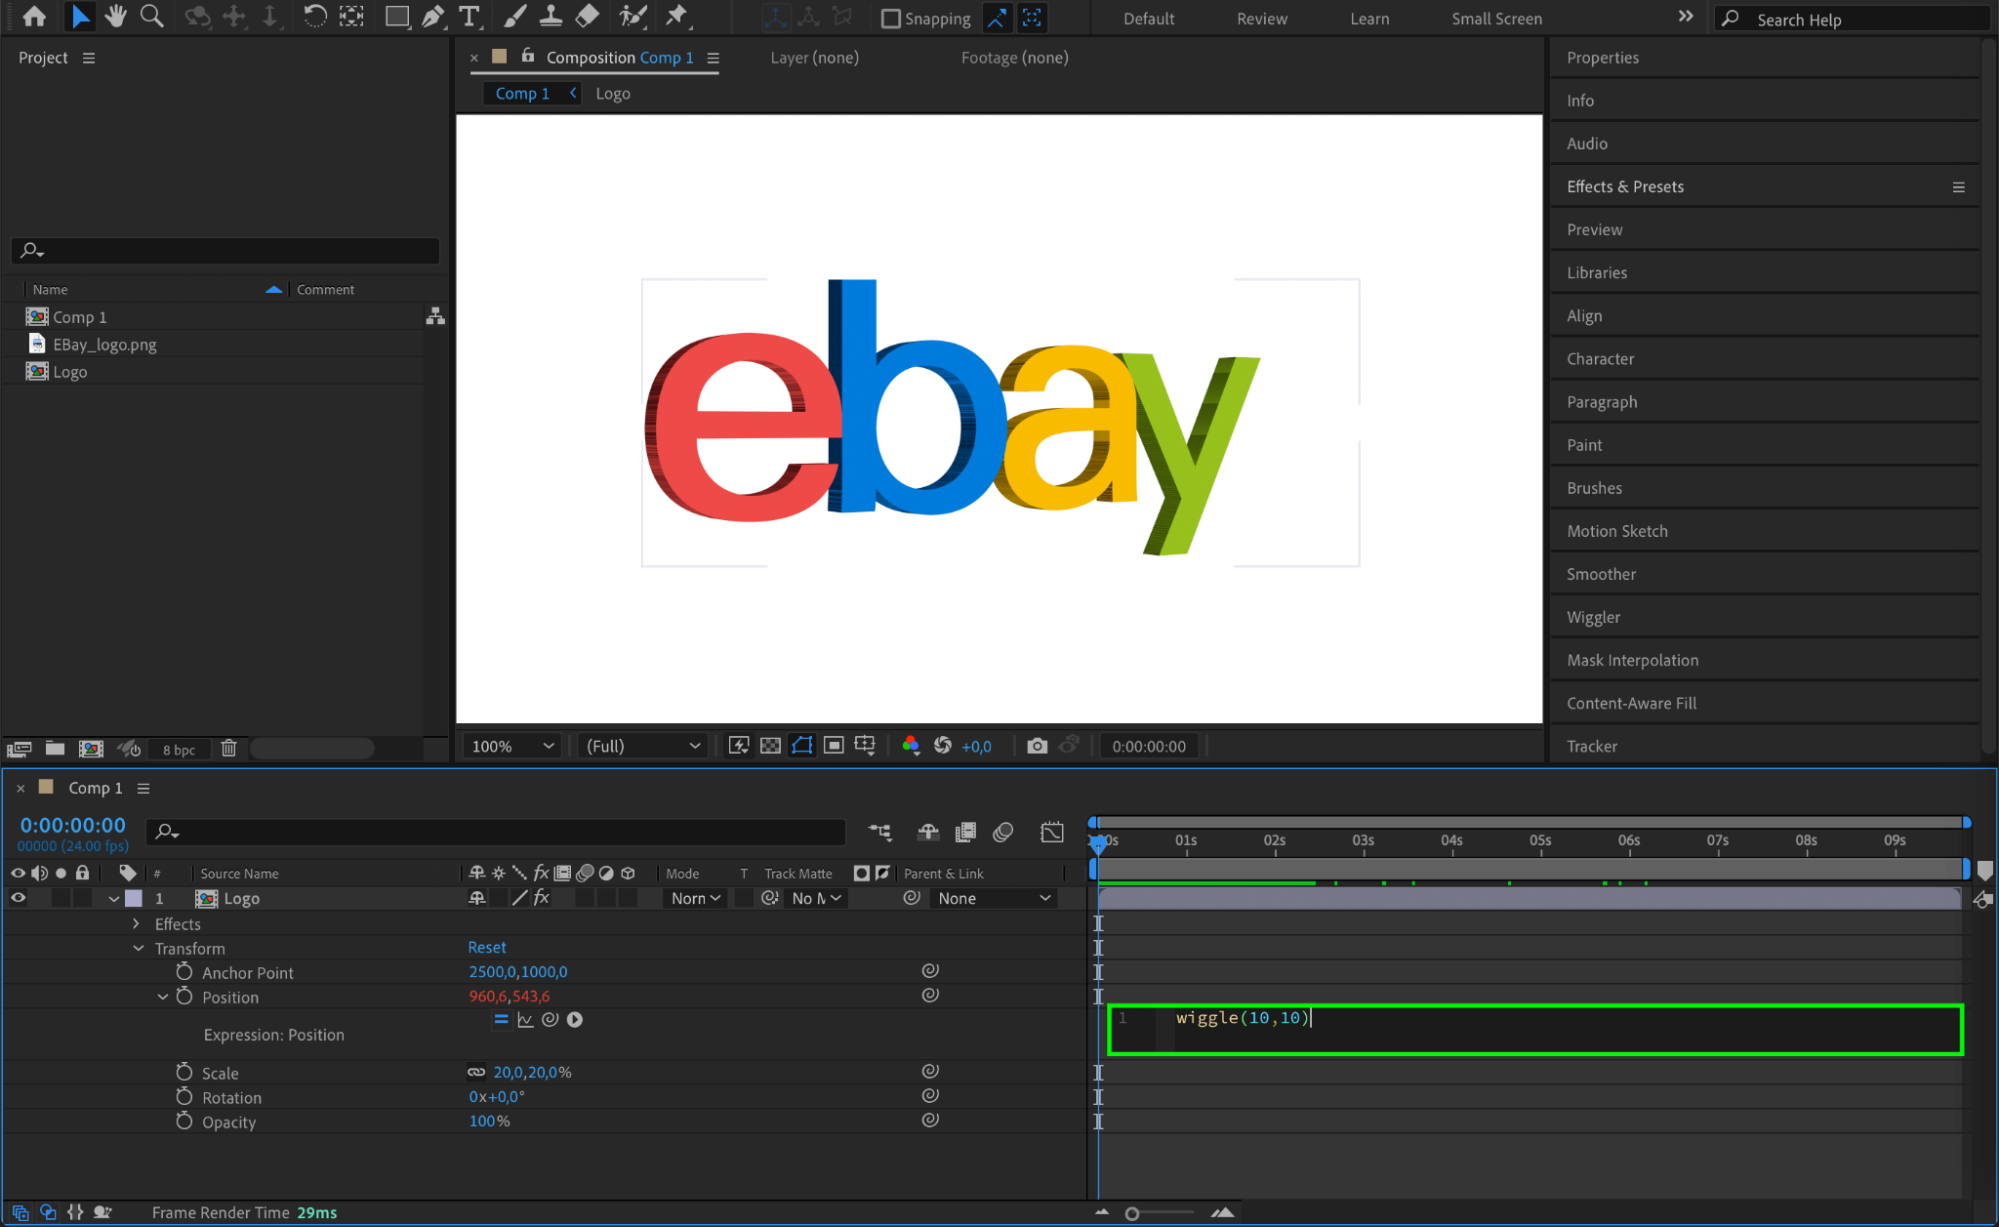The image size is (1999, 1227).
Task: Open the (Full) resolution dropdown
Action: pyautogui.click(x=643, y=746)
